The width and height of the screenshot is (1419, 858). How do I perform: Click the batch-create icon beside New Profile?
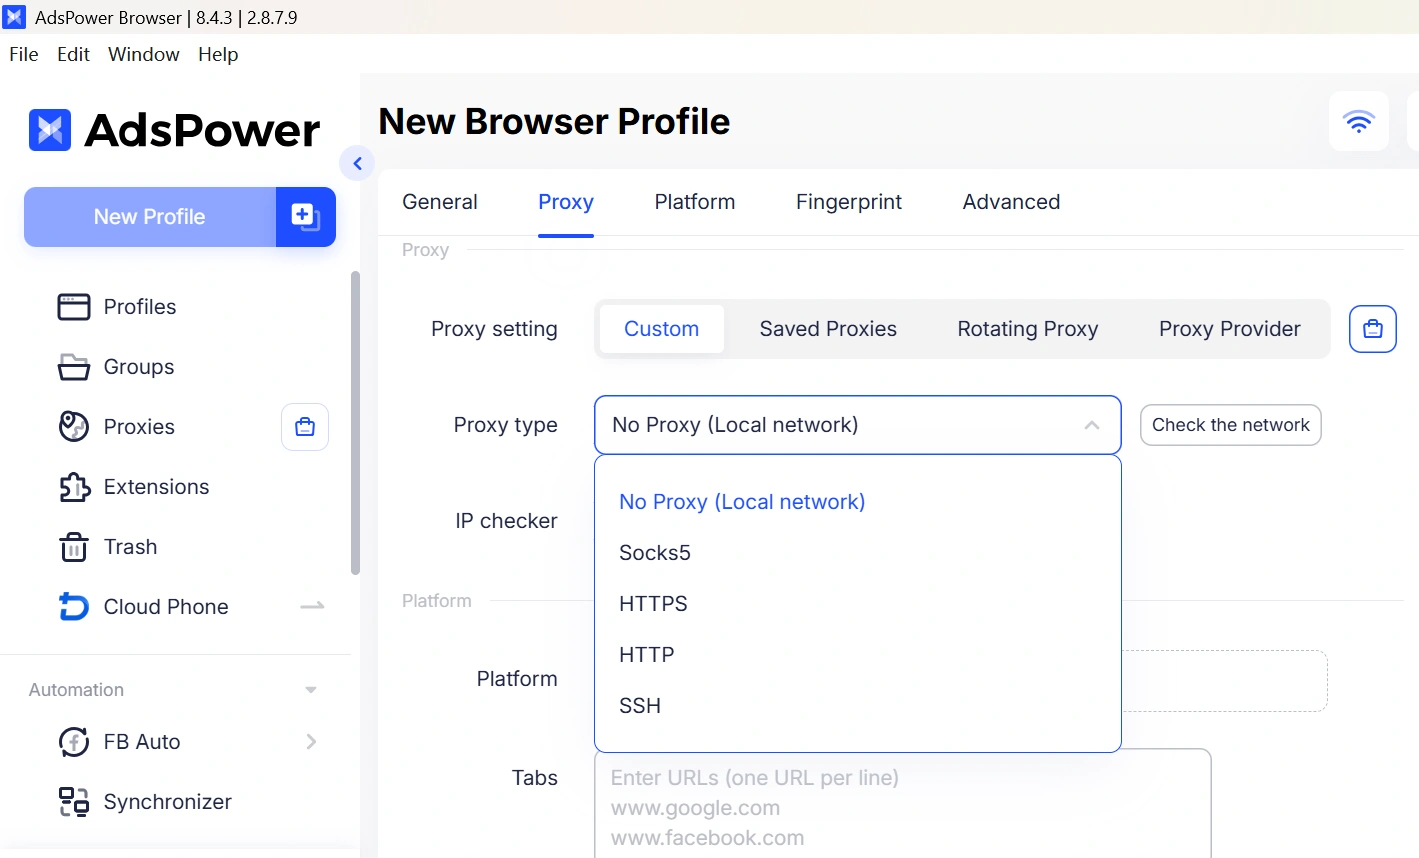click(x=305, y=216)
